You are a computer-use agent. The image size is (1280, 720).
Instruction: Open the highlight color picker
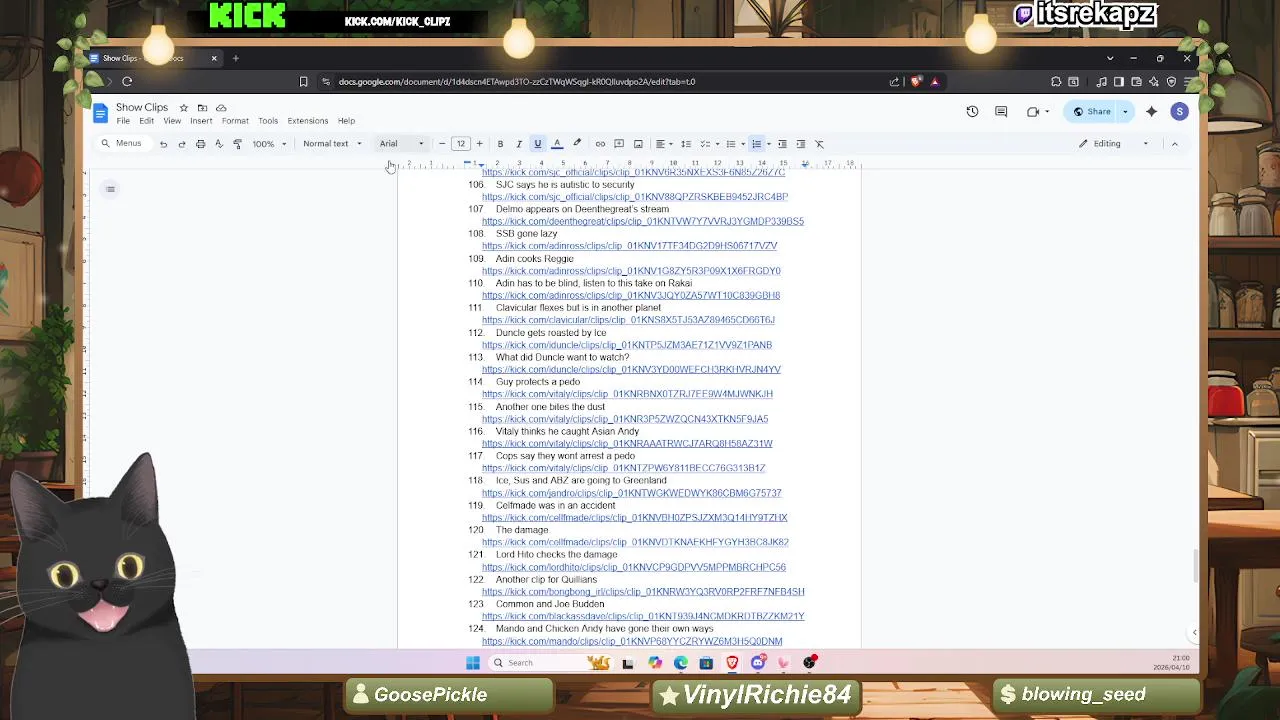coord(577,144)
